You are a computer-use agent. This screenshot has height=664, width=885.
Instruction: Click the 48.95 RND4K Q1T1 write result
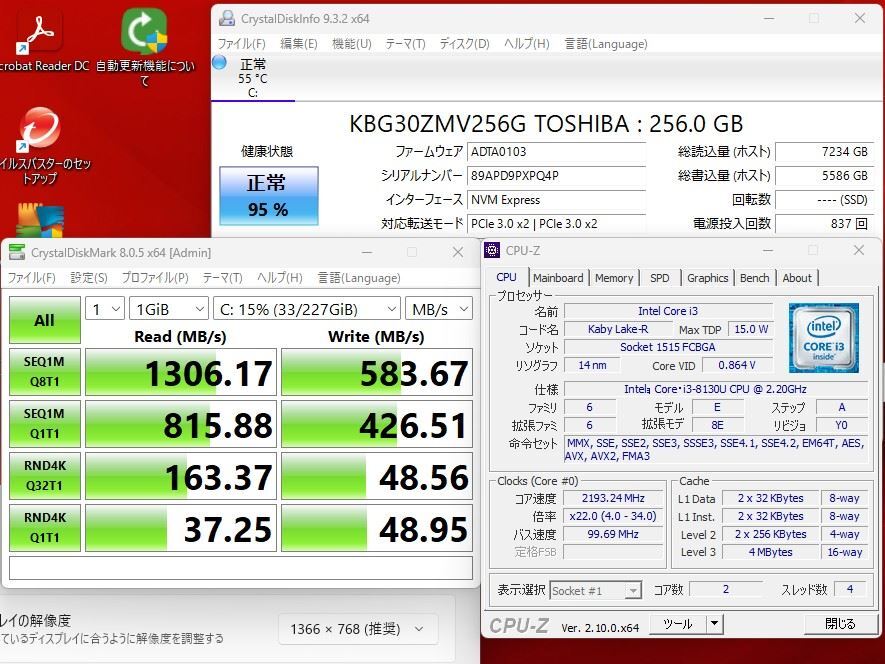(x=376, y=528)
